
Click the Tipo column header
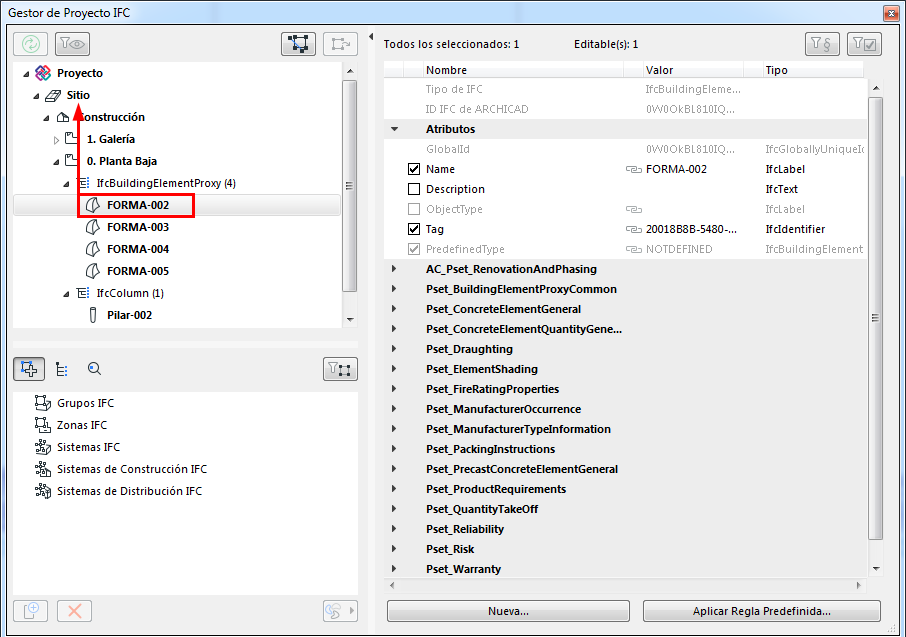click(813, 70)
